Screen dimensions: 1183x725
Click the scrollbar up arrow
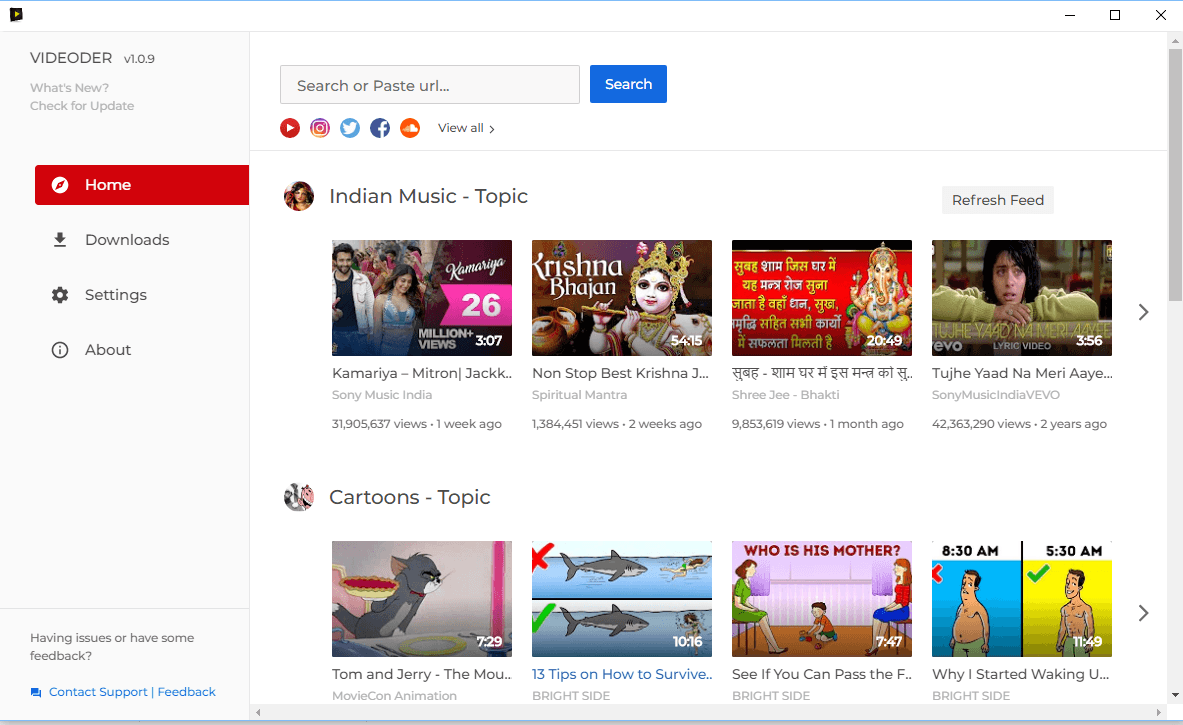1175,40
